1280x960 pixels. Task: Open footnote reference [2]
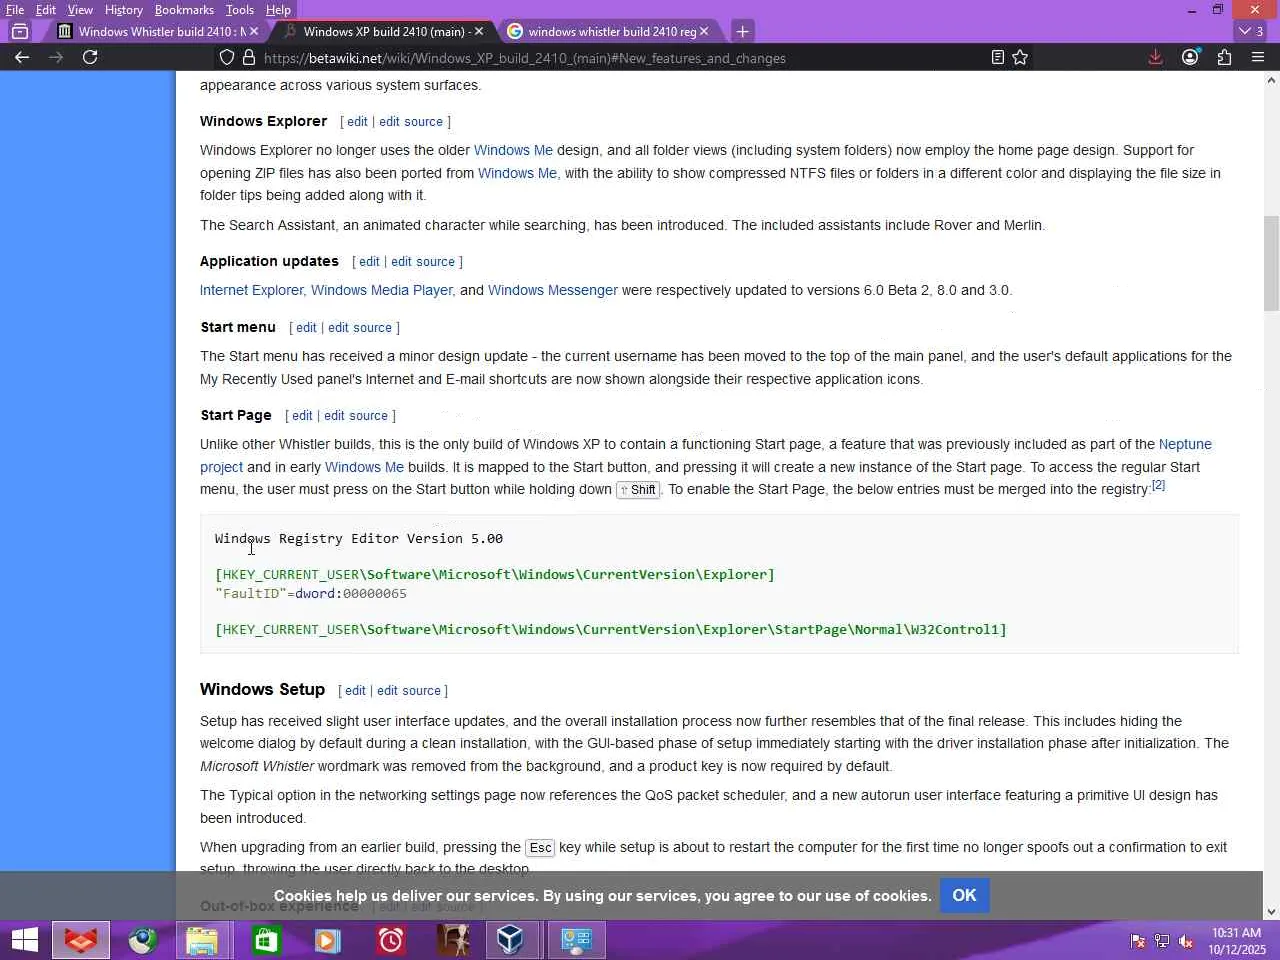pos(1158,485)
